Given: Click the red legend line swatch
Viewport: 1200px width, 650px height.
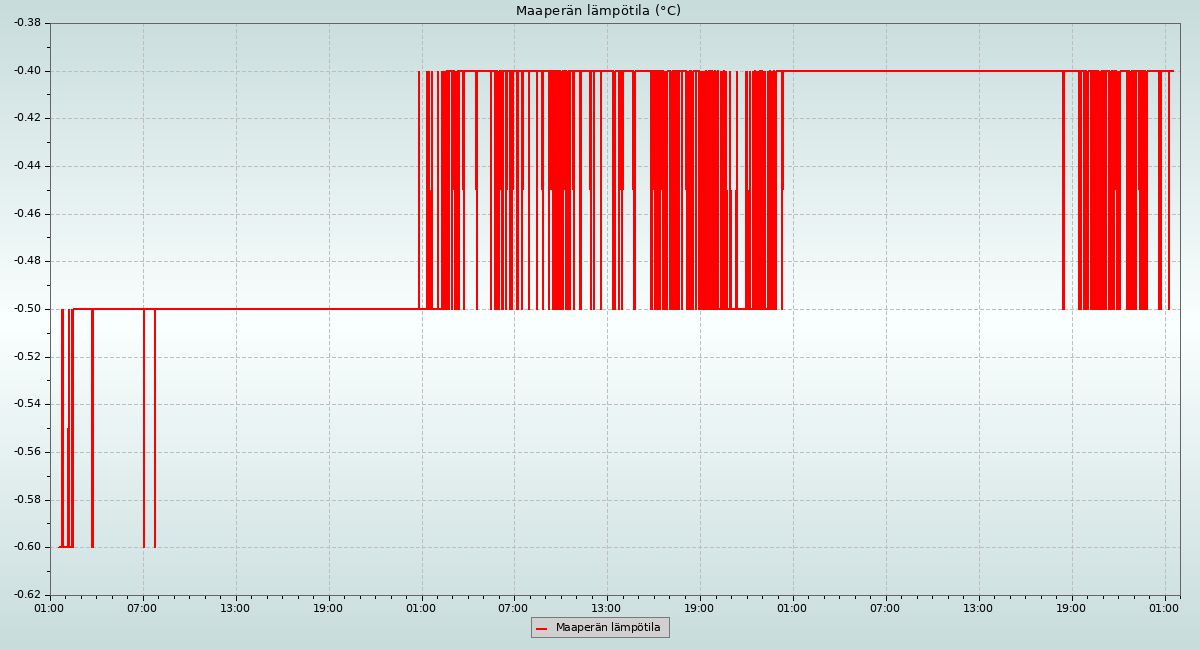Looking at the screenshot, I should (542, 628).
